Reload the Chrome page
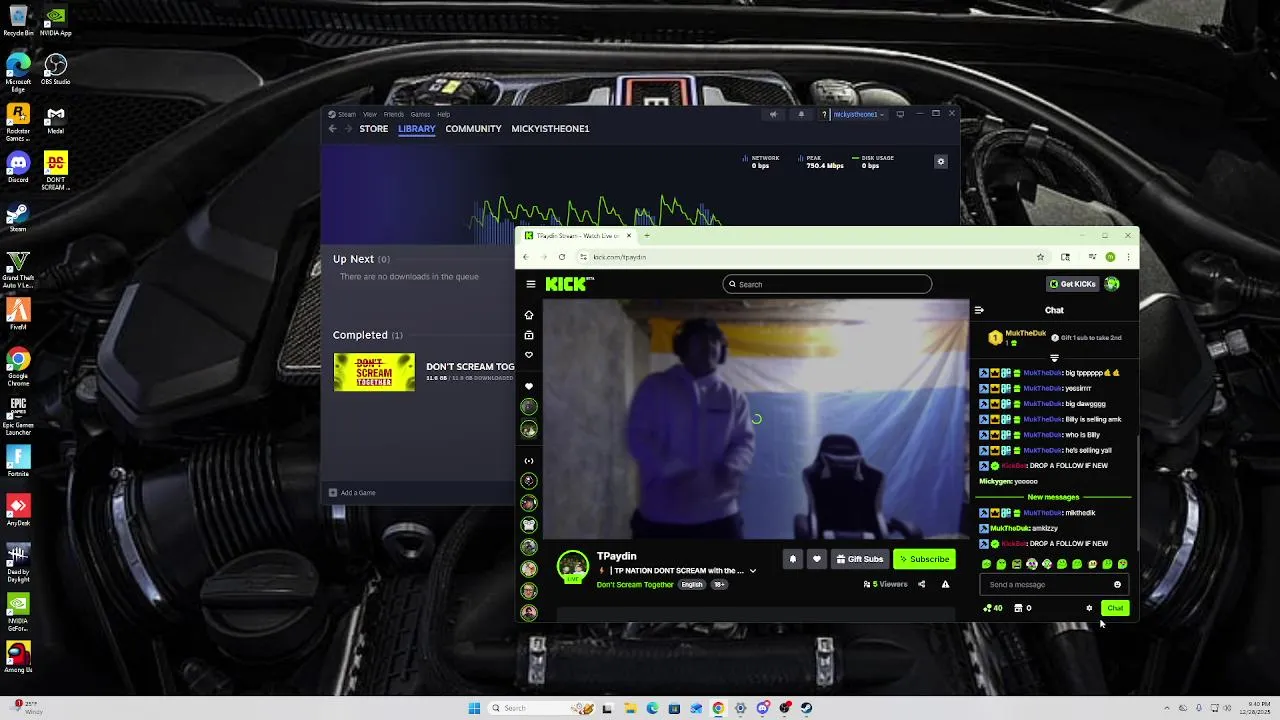 (x=562, y=257)
